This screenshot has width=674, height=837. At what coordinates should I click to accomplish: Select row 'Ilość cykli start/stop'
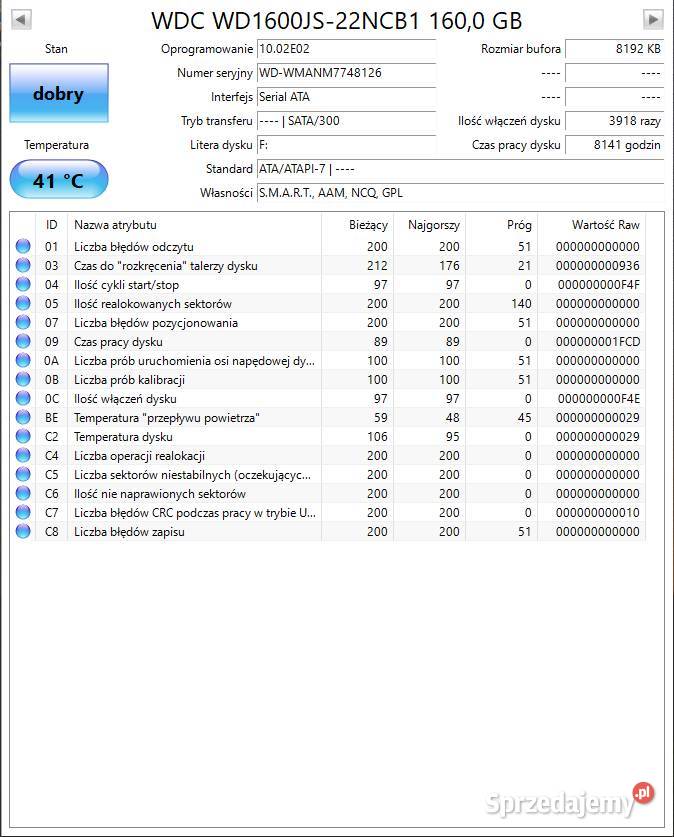click(x=328, y=284)
